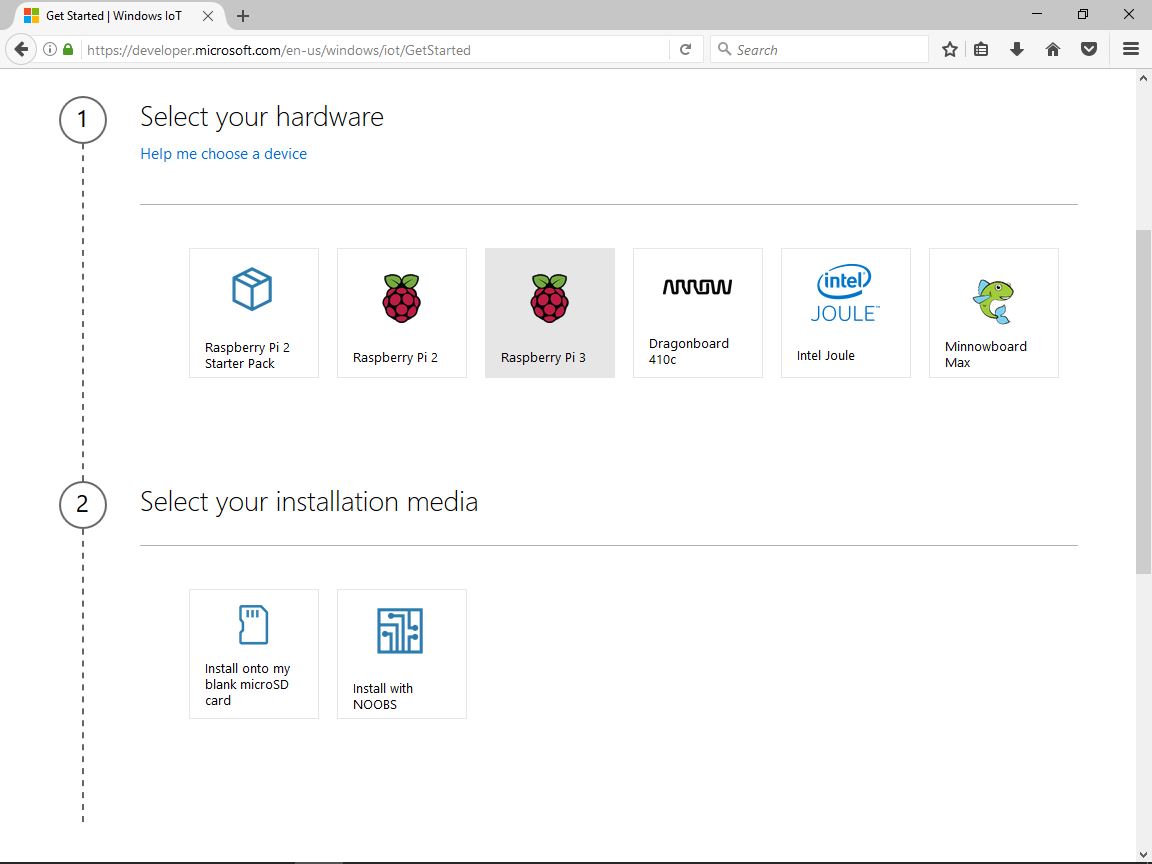
Task: Select the Minnowboard Max tile
Action: coord(994,313)
